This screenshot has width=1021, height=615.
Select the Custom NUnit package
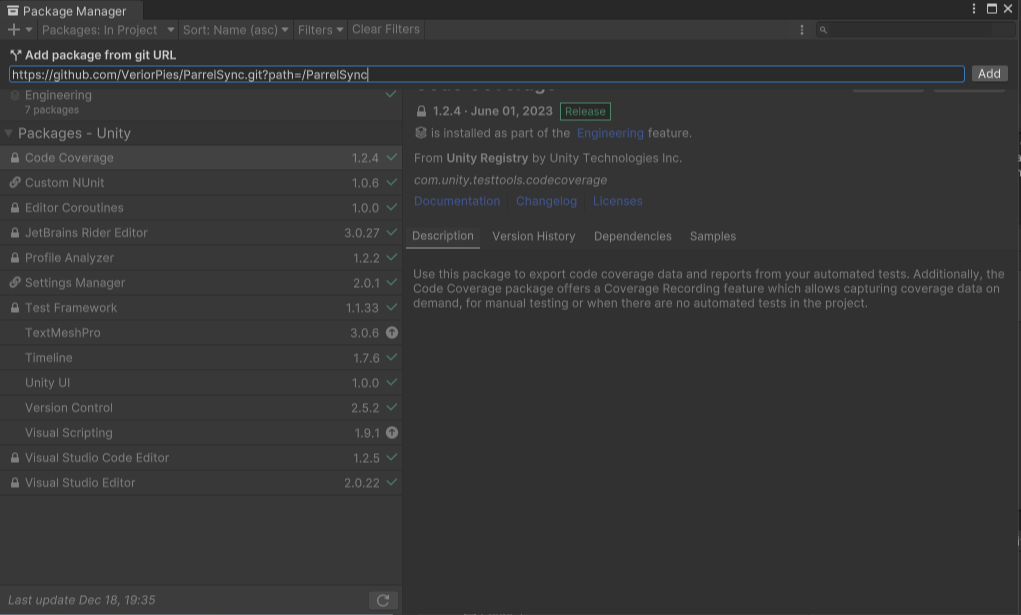click(201, 182)
